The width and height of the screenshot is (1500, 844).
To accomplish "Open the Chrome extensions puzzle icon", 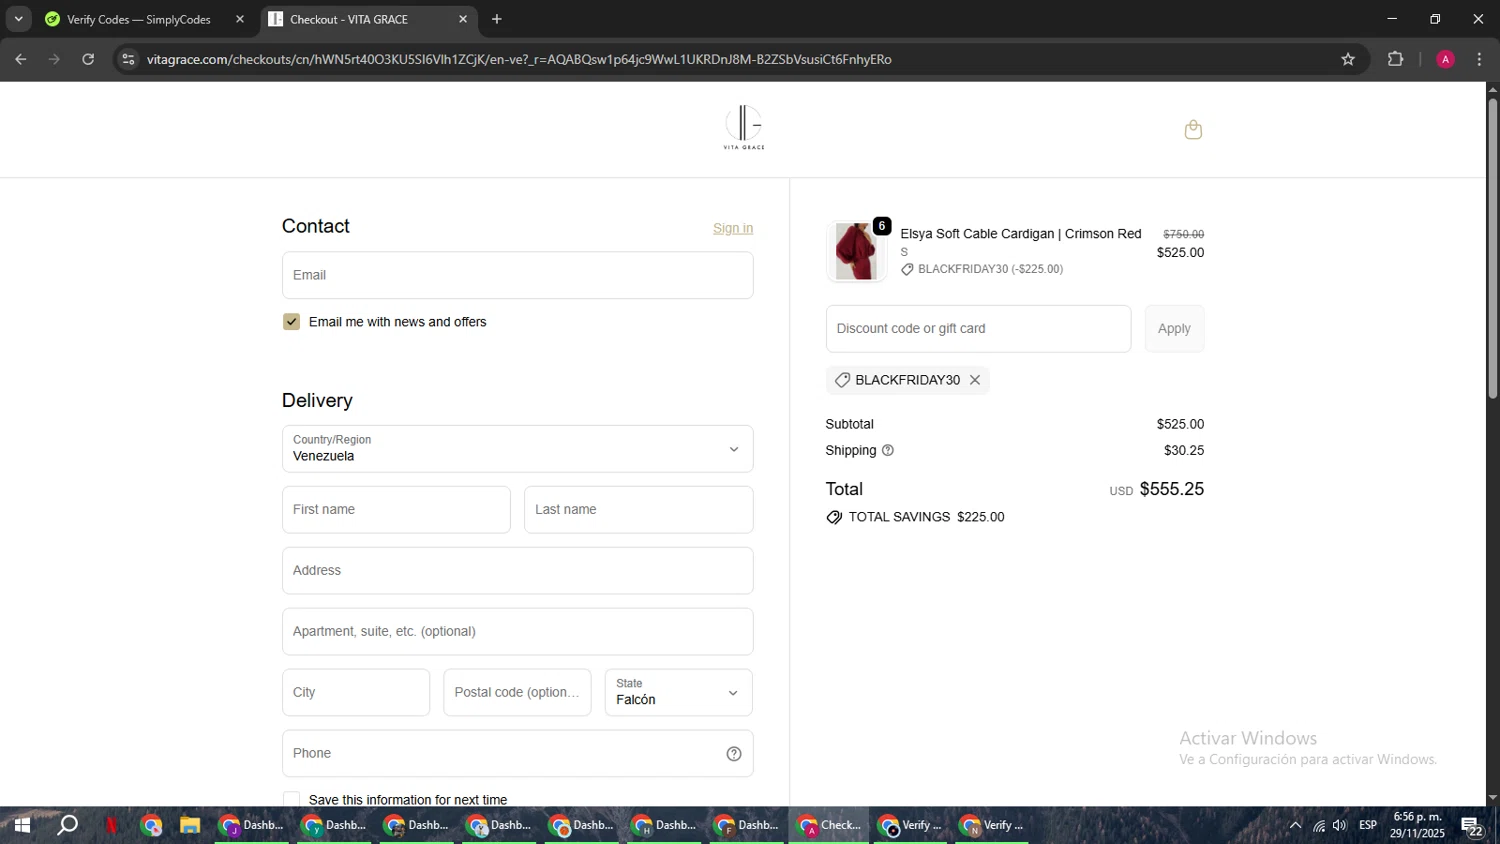I will coord(1396,59).
